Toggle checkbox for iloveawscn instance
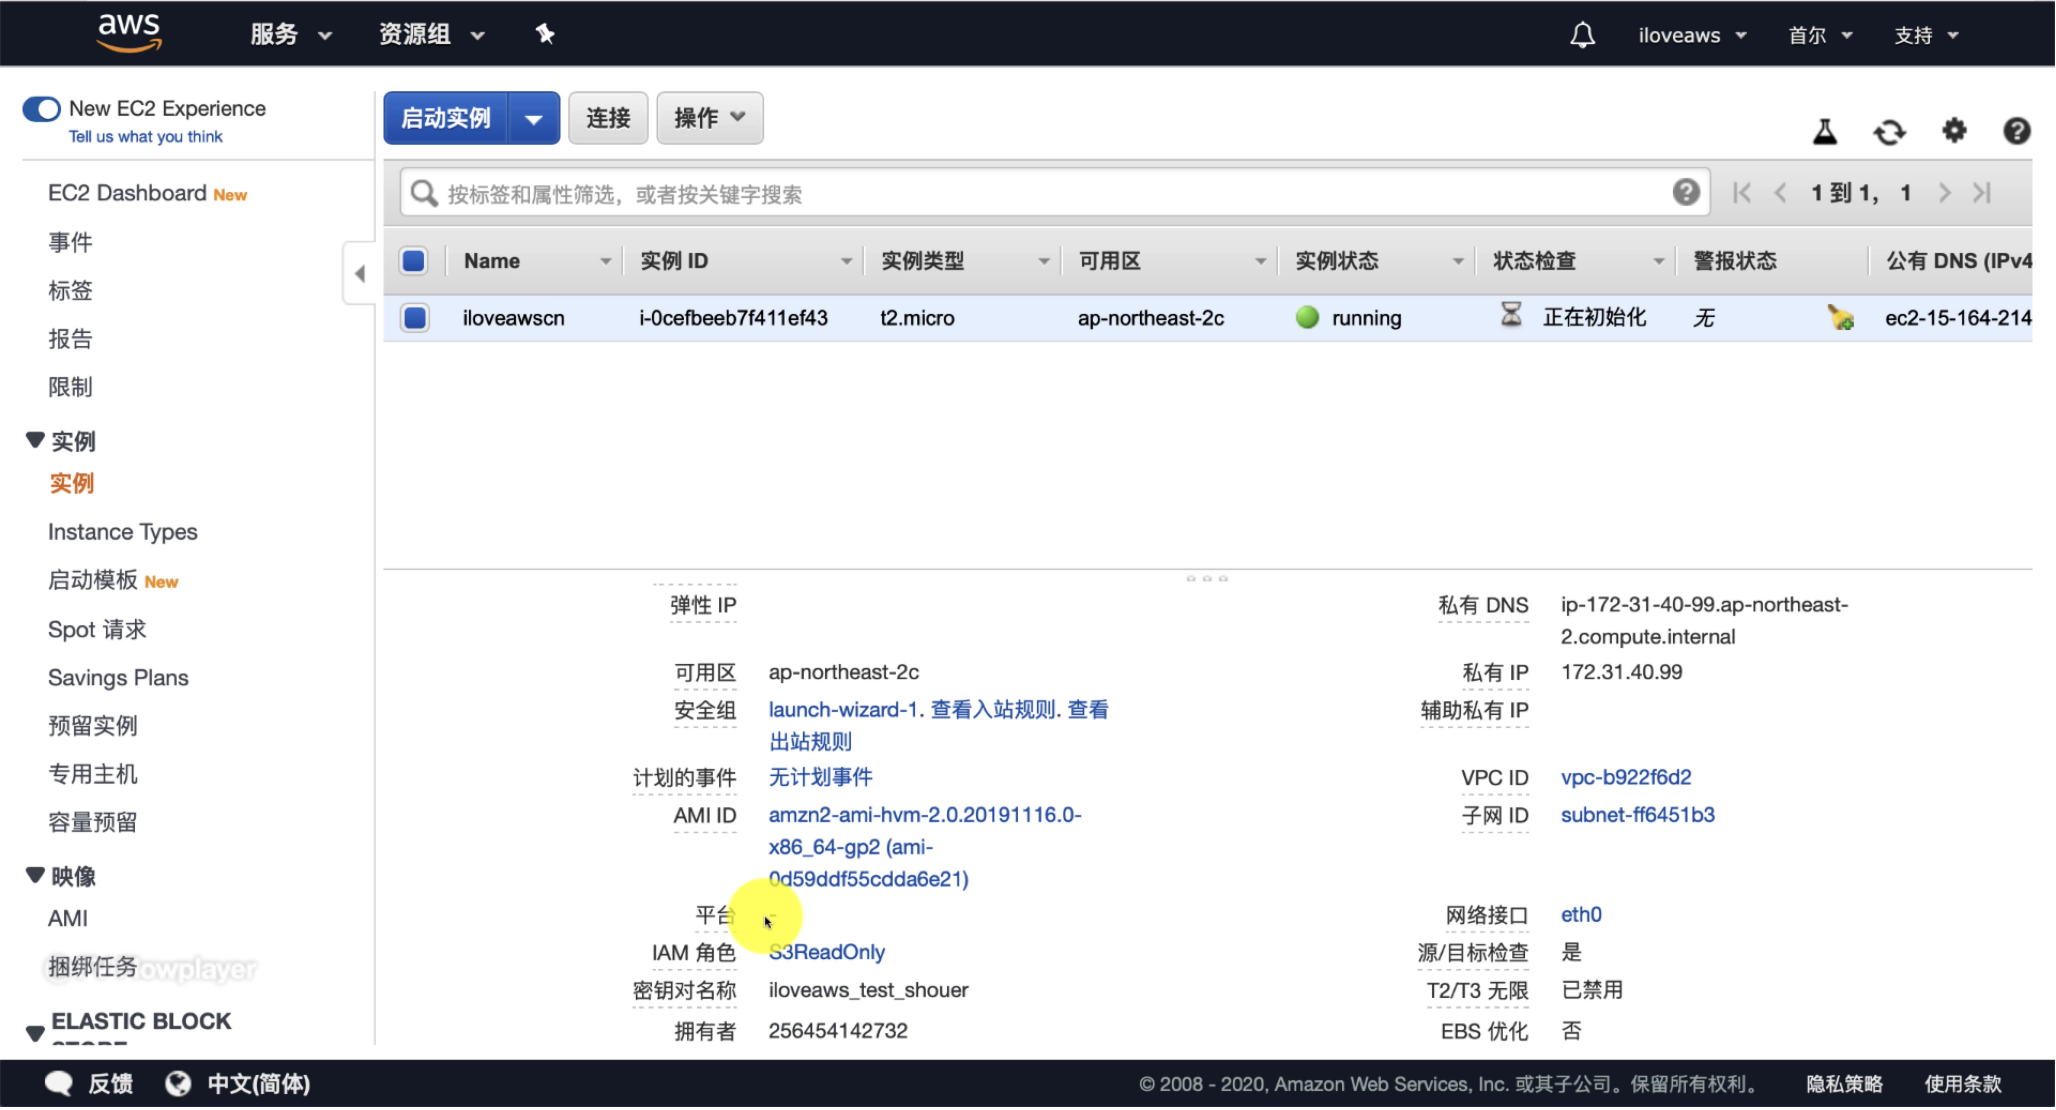The height and width of the screenshot is (1110, 2056). coord(414,318)
